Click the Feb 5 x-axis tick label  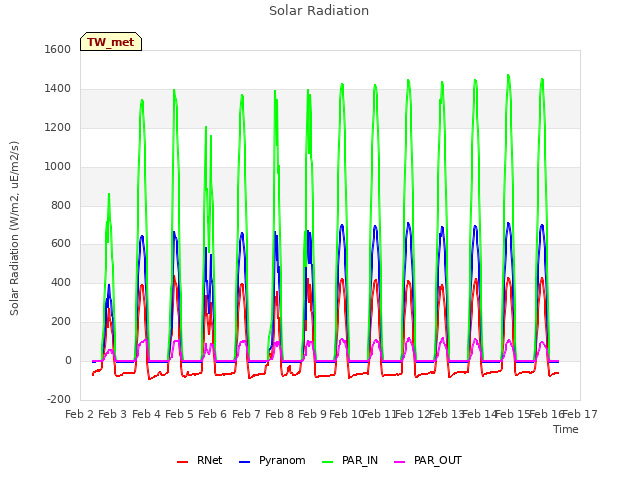pos(180,414)
